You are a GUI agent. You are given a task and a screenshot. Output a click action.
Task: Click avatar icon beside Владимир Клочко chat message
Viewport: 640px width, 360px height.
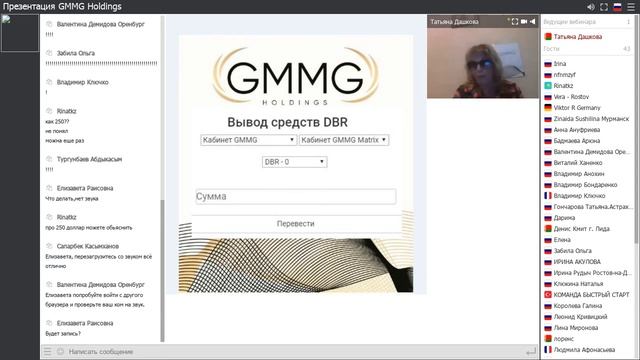49,82
